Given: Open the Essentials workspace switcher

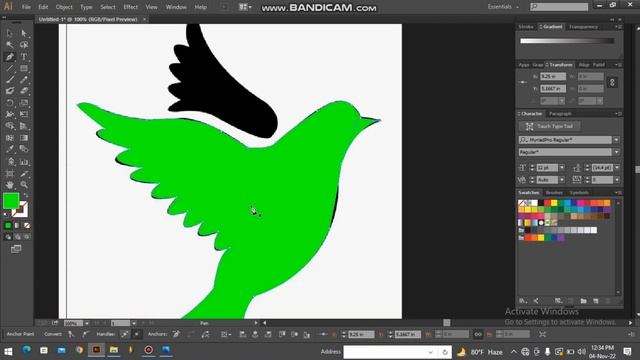Looking at the screenshot, I should pos(503,7).
